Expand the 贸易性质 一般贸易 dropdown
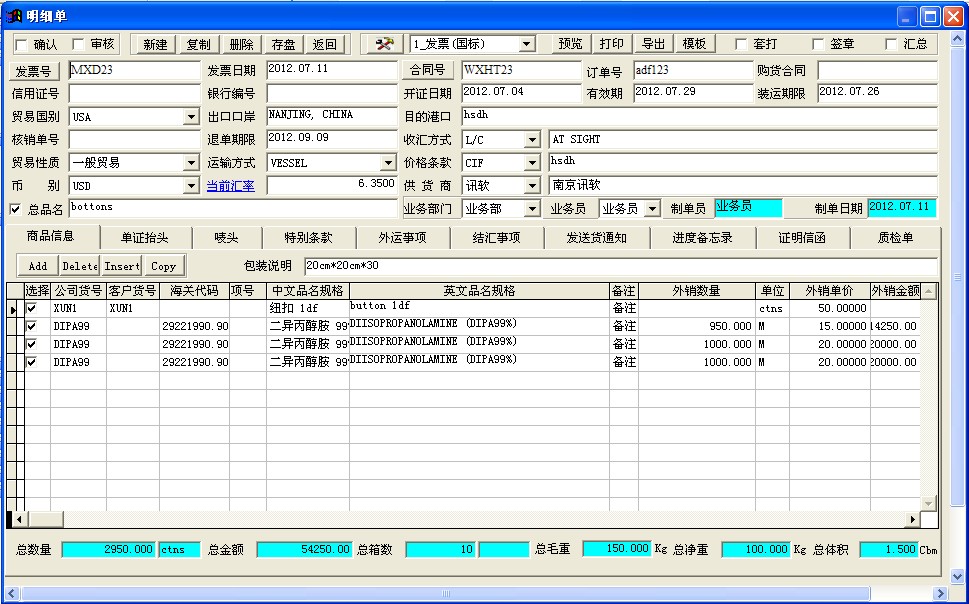The height and width of the screenshot is (604, 969). [191, 163]
